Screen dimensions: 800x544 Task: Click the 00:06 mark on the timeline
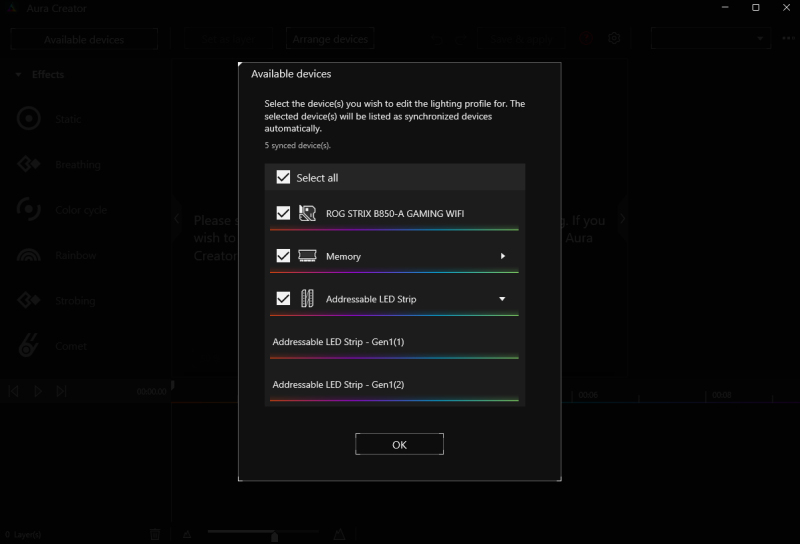(x=588, y=395)
